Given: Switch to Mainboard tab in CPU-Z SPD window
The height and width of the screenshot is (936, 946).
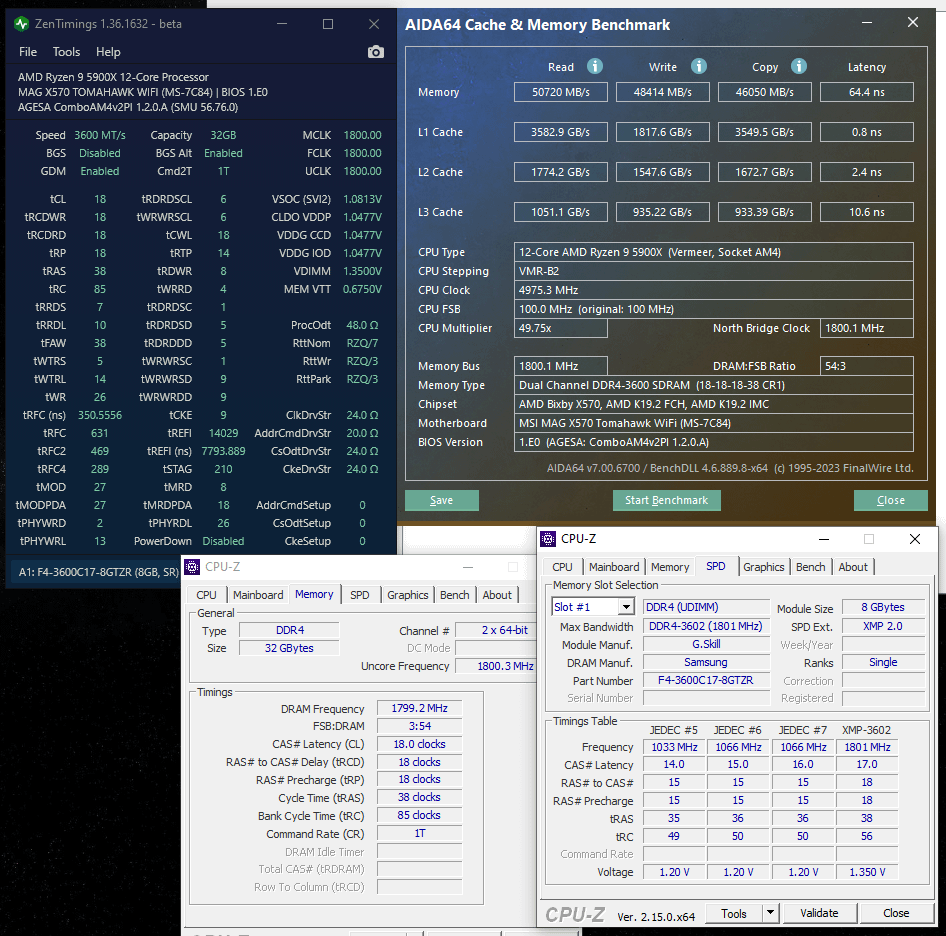Looking at the screenshot, I should [614, 567].
